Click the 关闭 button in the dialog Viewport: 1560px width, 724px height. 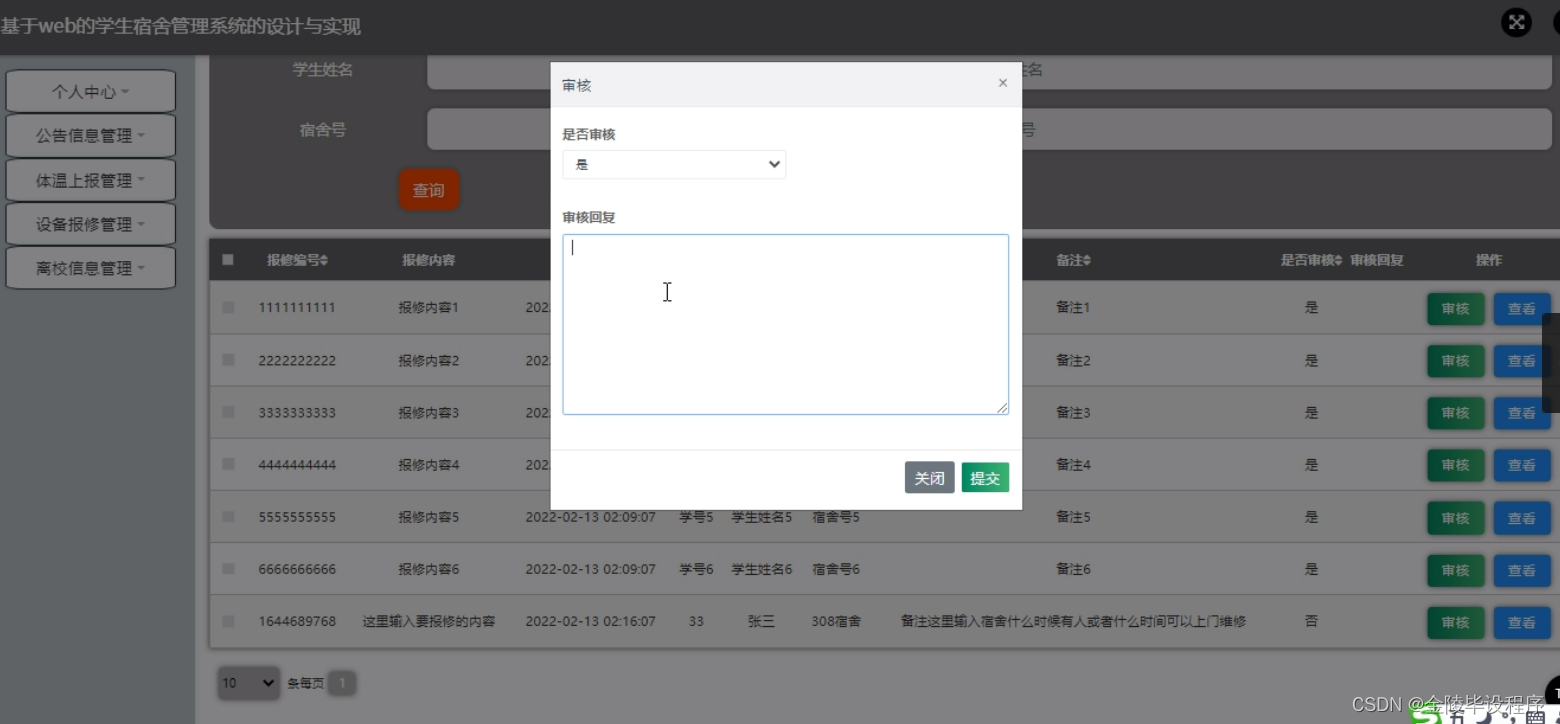[929, 477]
